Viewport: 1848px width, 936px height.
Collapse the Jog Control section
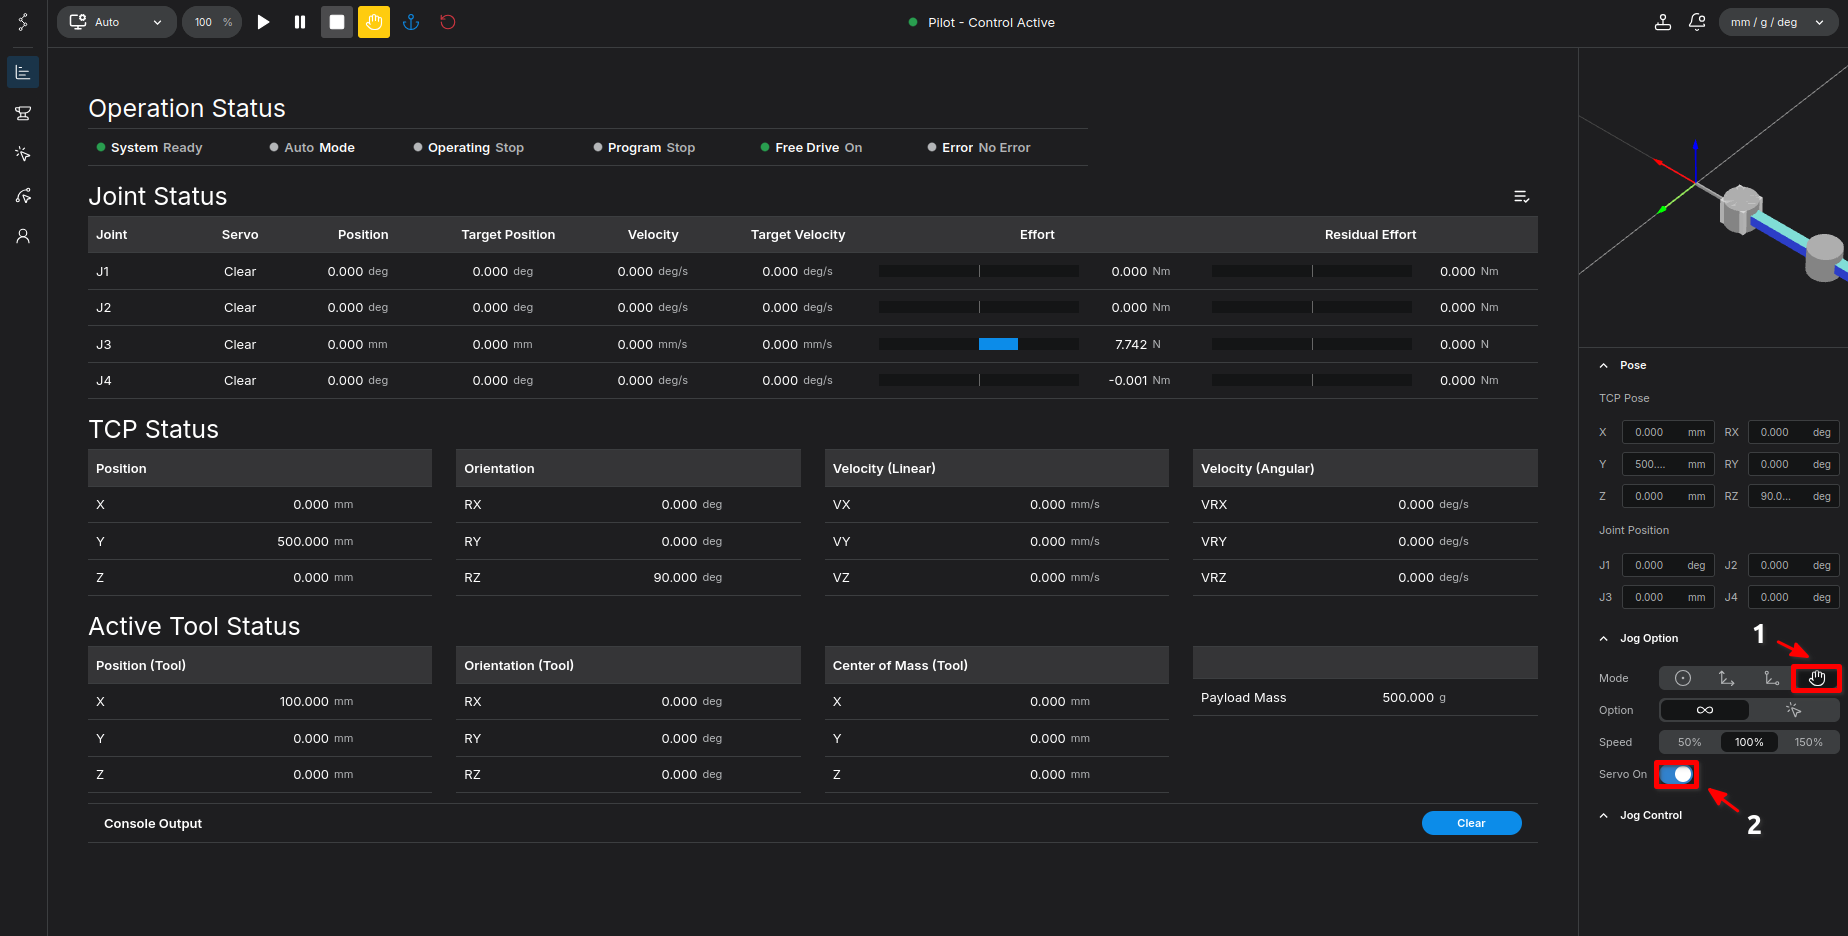[1604, 816]
